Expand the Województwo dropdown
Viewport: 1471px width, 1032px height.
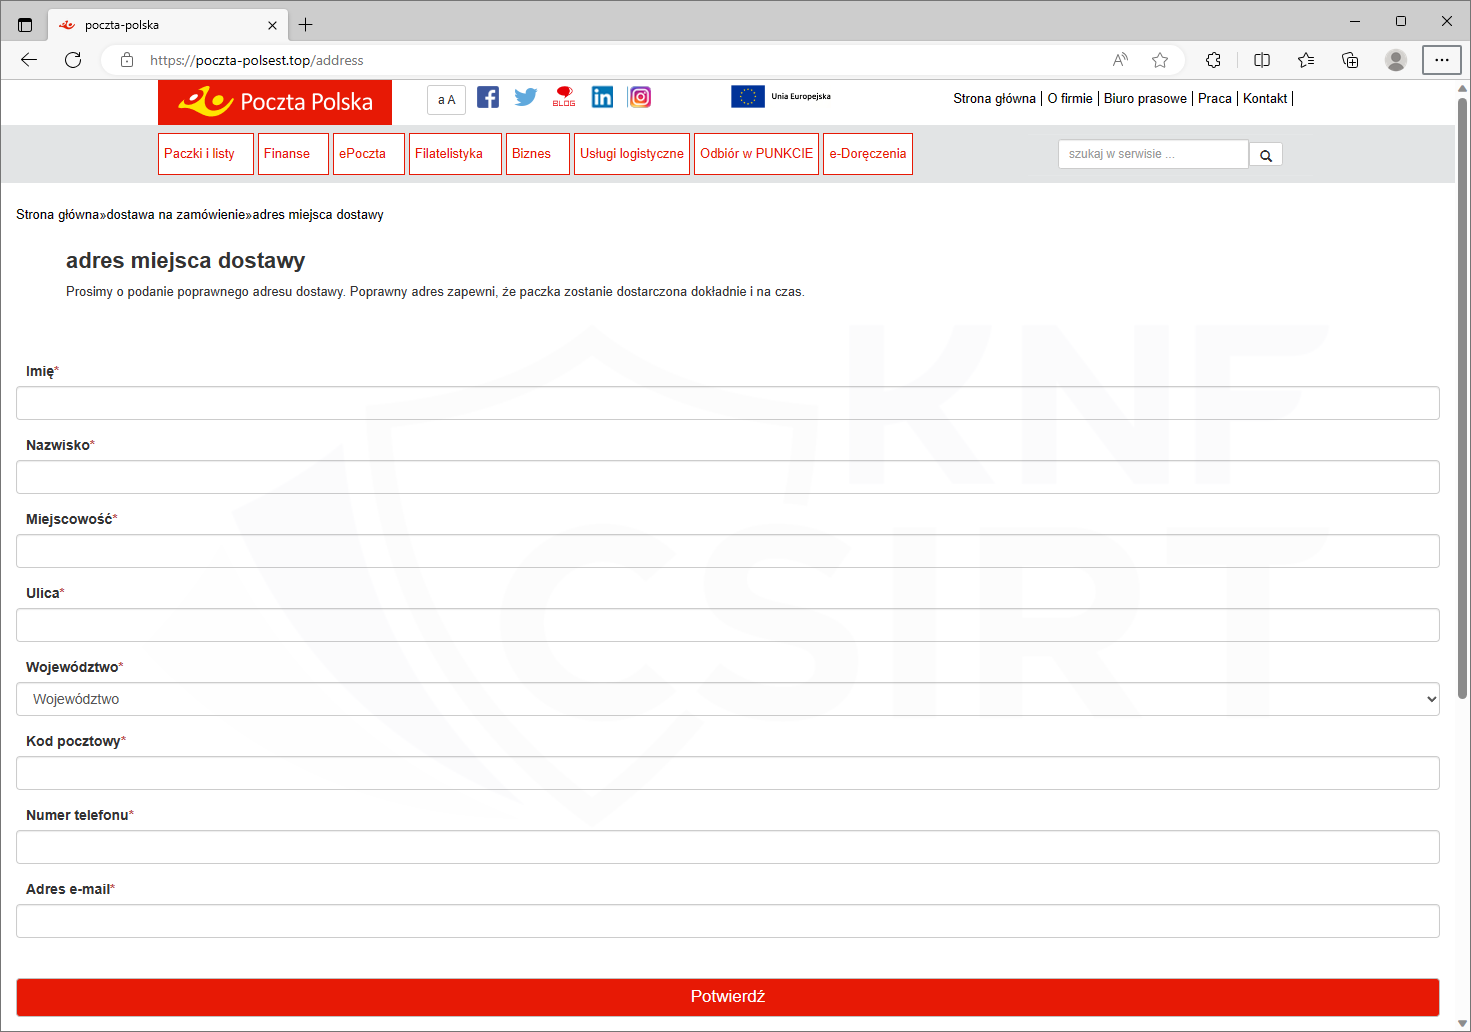[727, 699]
